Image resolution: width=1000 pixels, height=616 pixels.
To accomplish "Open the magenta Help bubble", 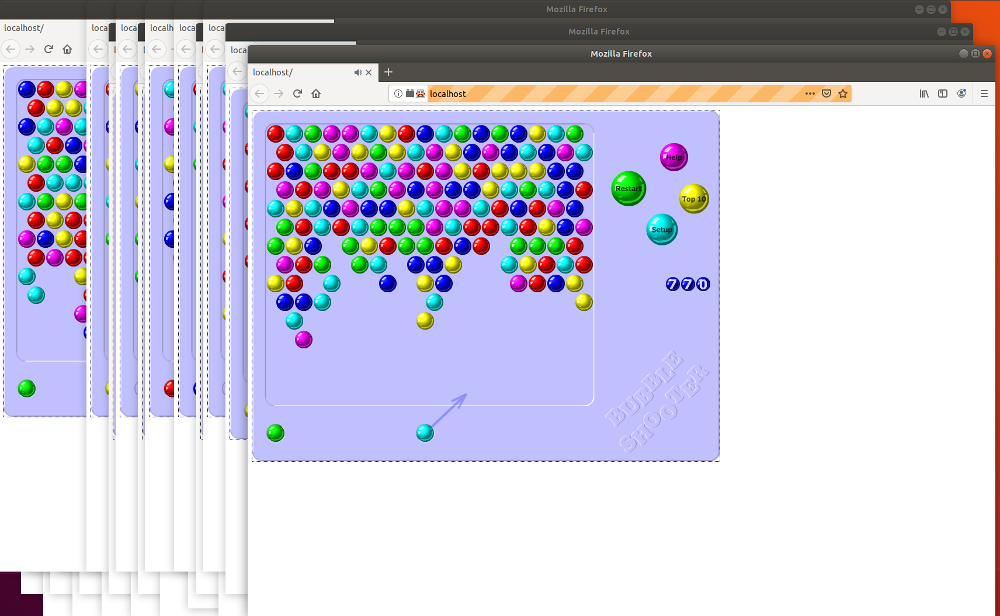I will pos(674,157).
